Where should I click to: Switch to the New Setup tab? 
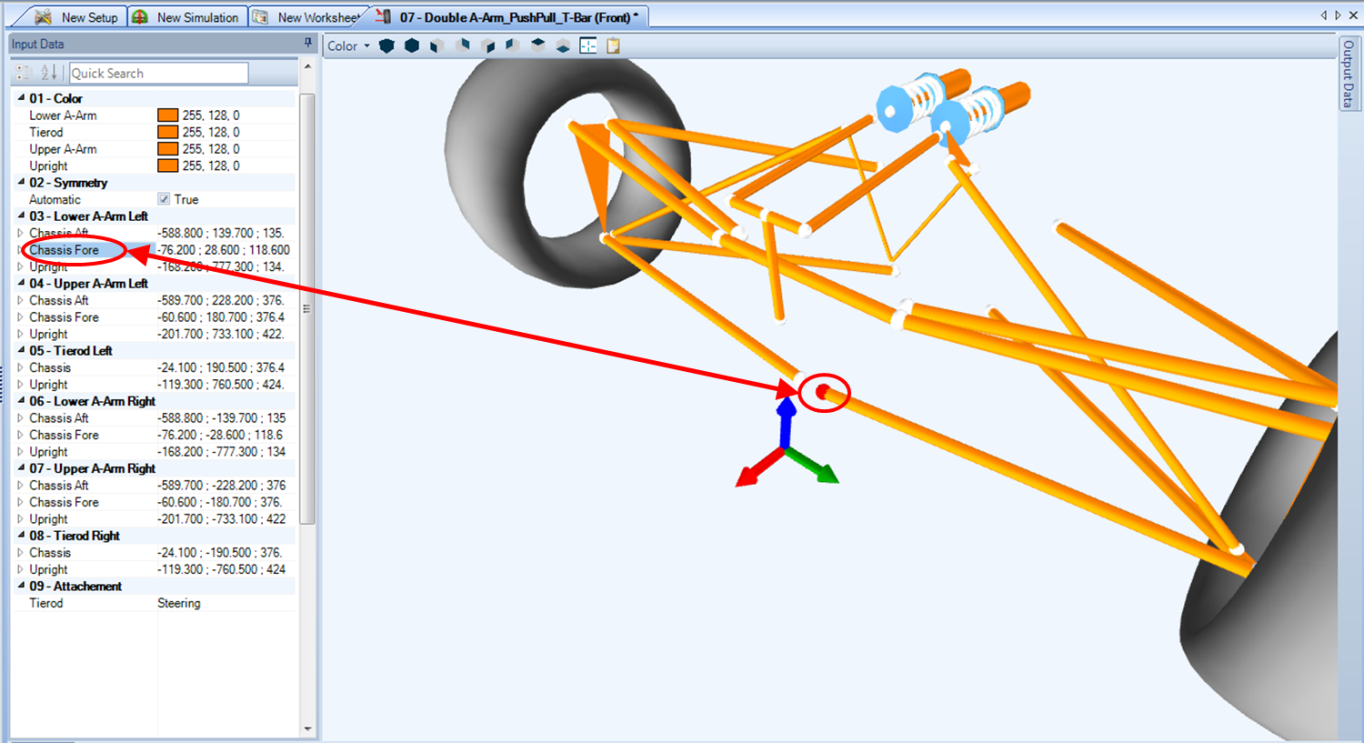(x=76, y=17)
